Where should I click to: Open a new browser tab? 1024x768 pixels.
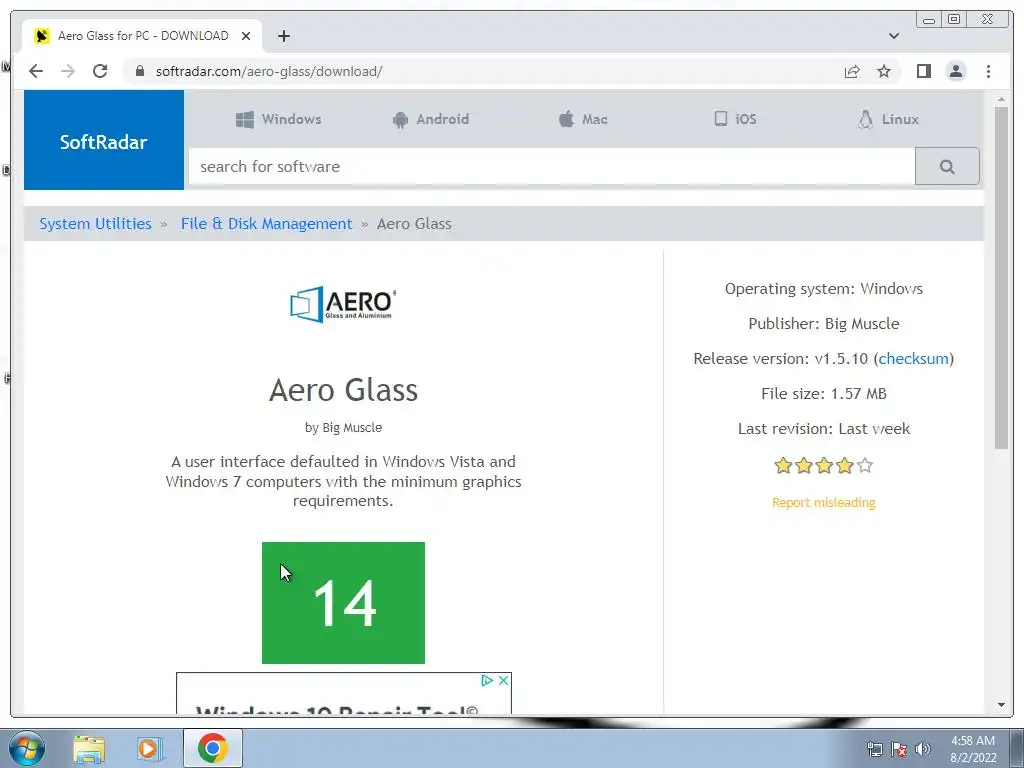pyautogui.click(x=283, y=36)
